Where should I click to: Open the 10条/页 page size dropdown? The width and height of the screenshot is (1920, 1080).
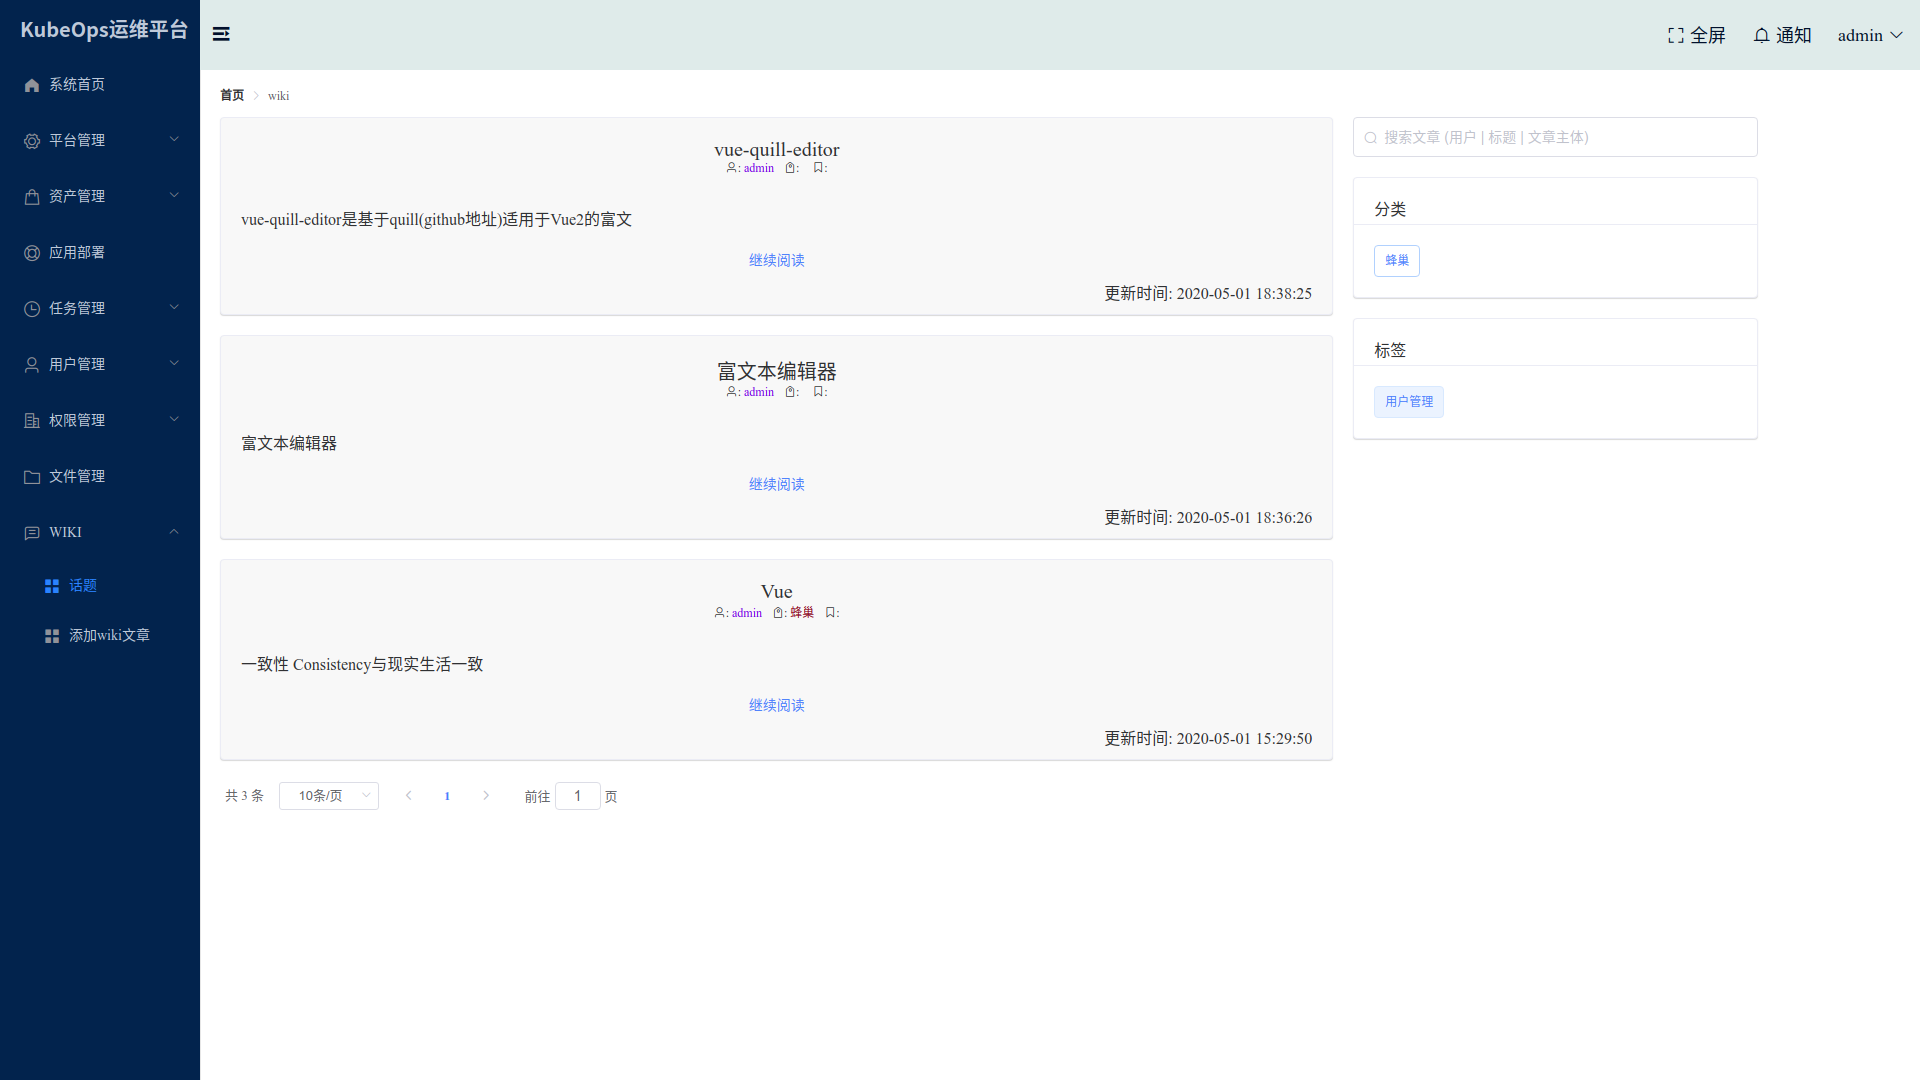[329, 796]
